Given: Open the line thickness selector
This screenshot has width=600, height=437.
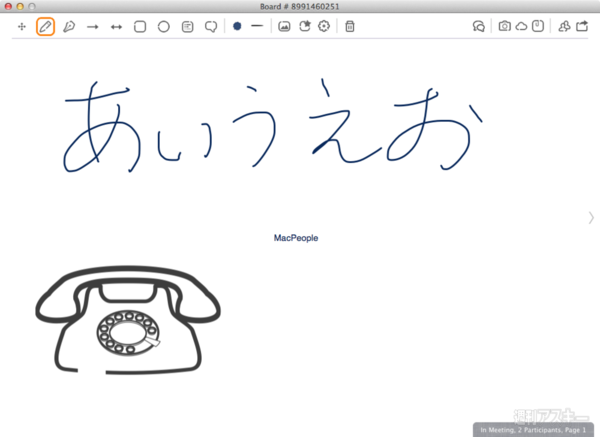Looking at the screenshot, I should pos(257,26).
